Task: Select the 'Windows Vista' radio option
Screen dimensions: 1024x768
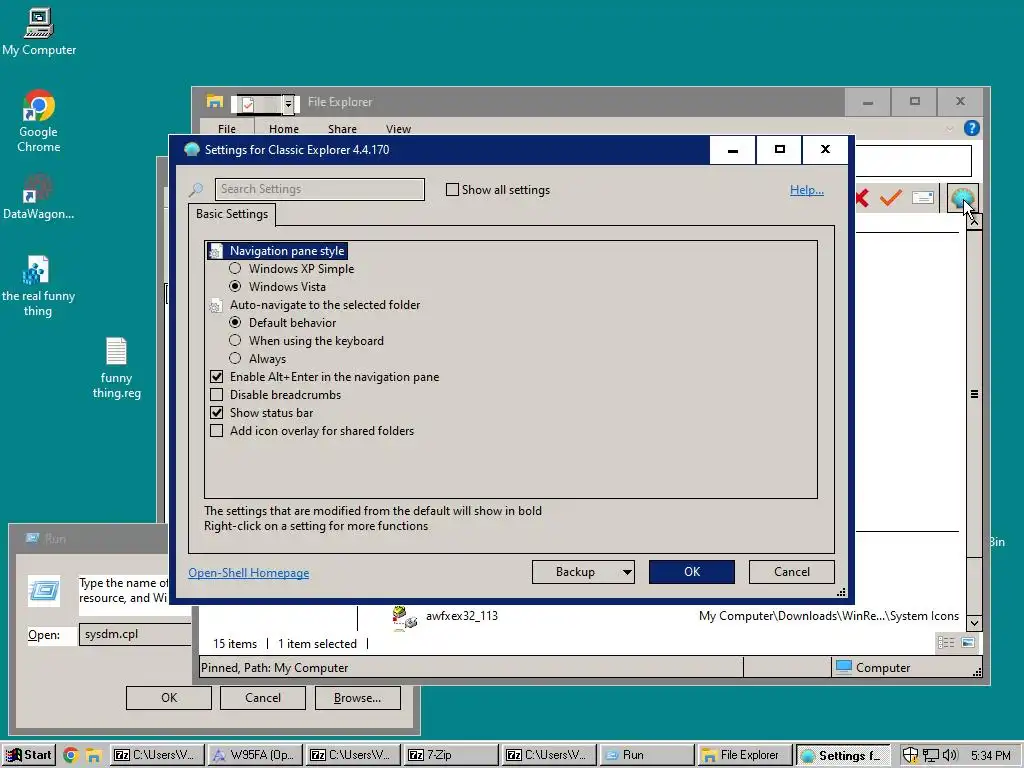Action: [235, 286]
